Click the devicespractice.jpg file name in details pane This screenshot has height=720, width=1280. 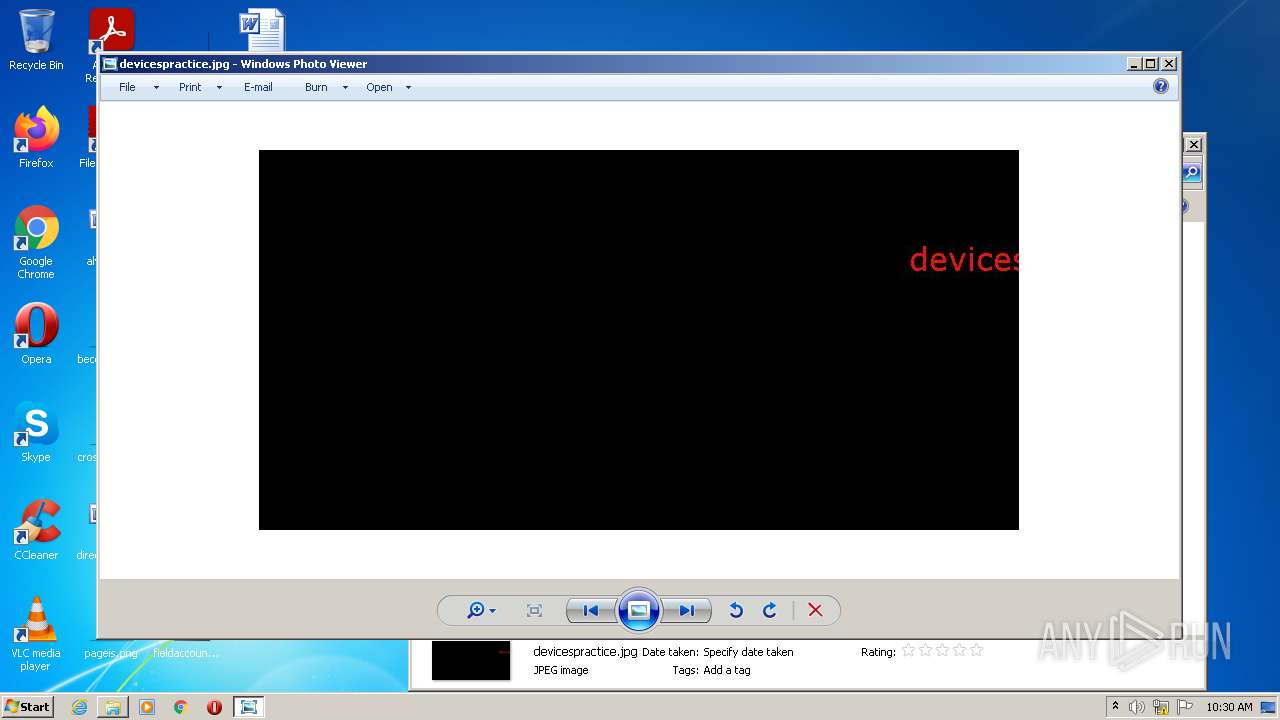(585, 652)
